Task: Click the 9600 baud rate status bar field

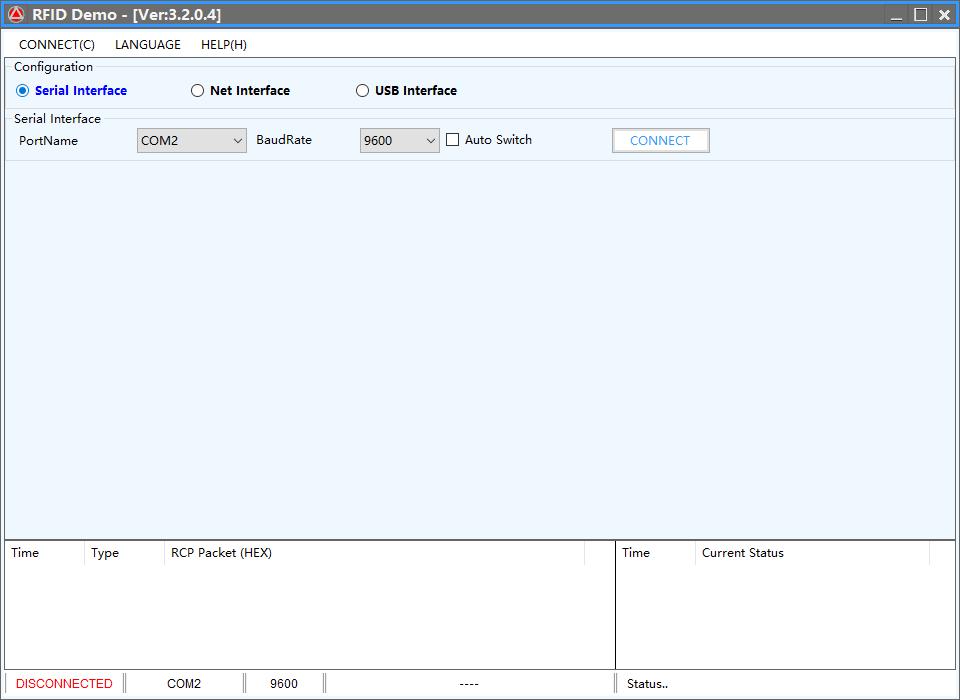Action: point(284,684)
